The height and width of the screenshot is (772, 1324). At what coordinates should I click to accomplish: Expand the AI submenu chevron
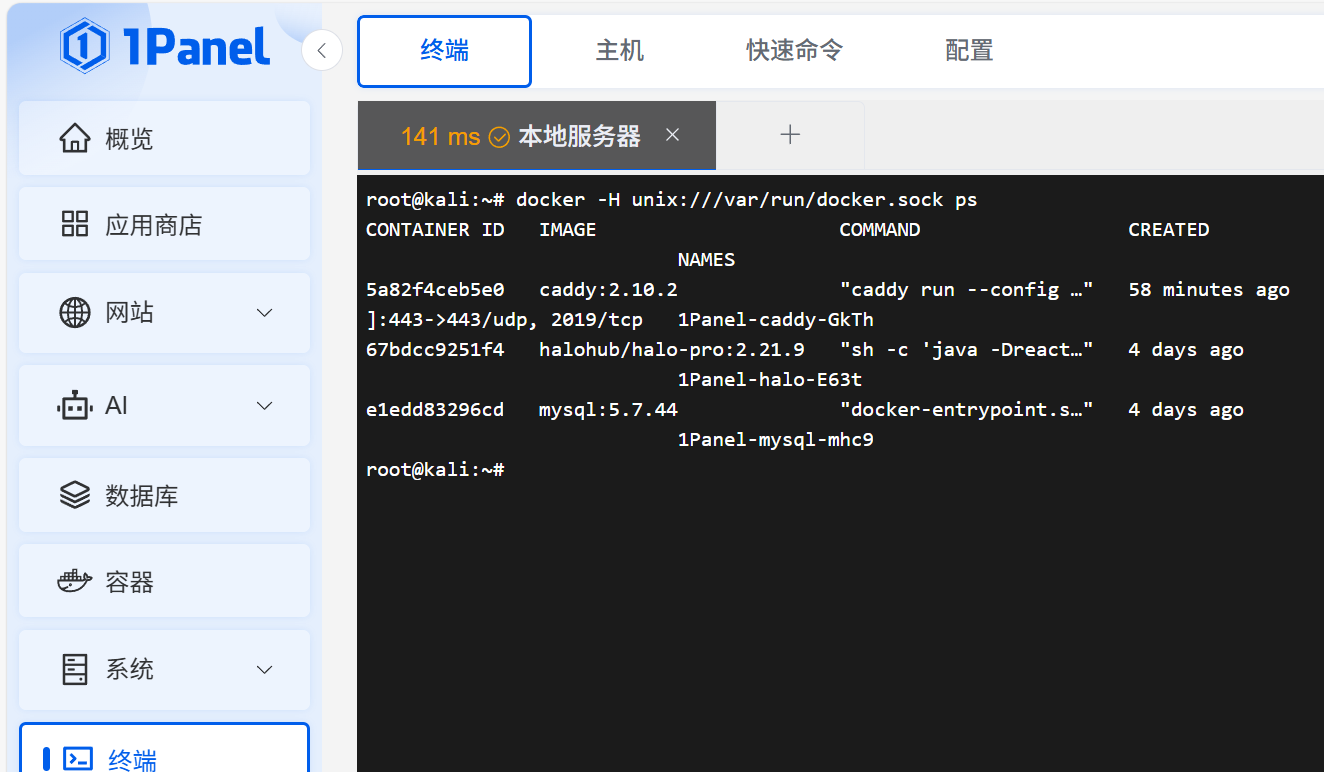[265, 405]
